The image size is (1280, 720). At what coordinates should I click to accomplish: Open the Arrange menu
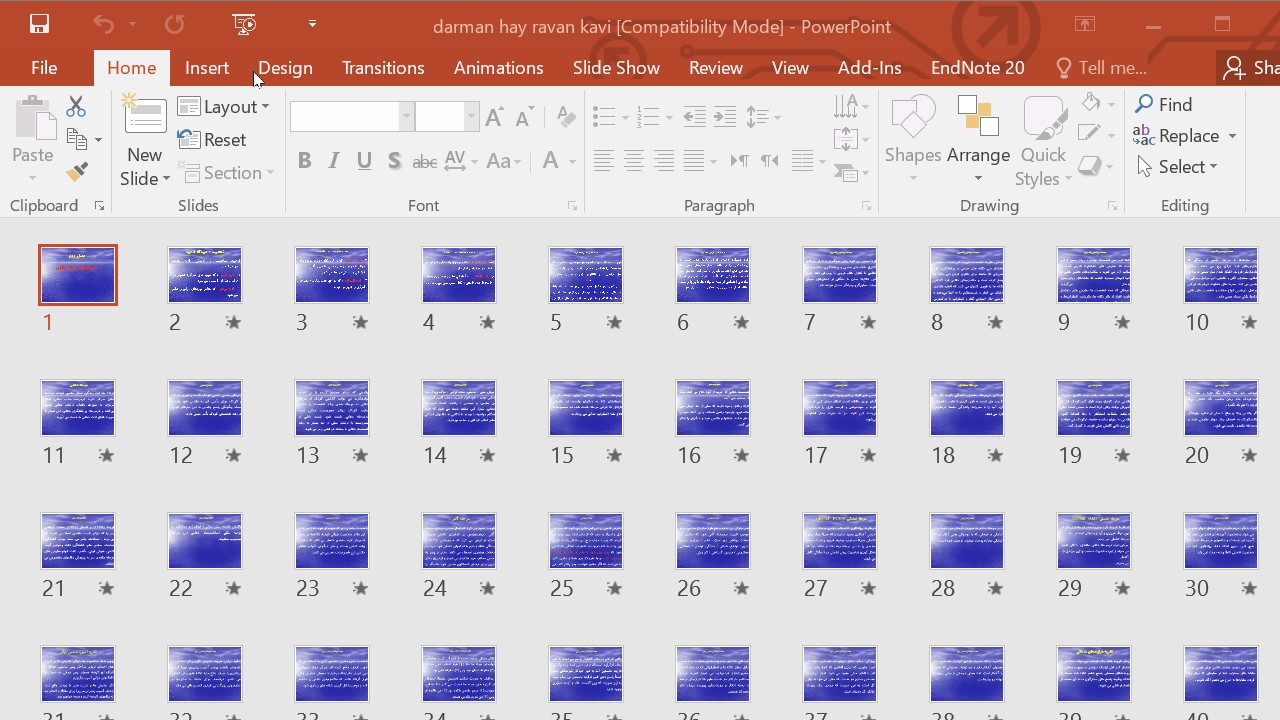click(978, 140)
